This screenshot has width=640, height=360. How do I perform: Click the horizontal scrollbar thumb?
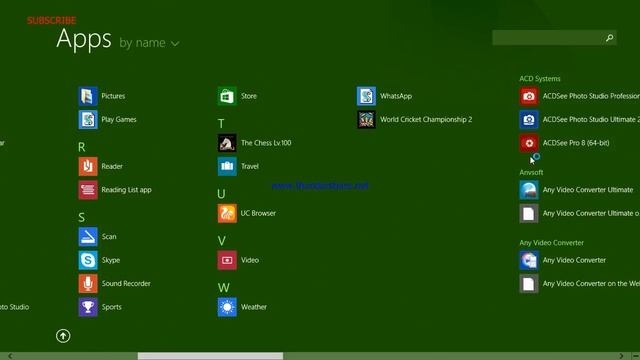[x=210, y=356]
